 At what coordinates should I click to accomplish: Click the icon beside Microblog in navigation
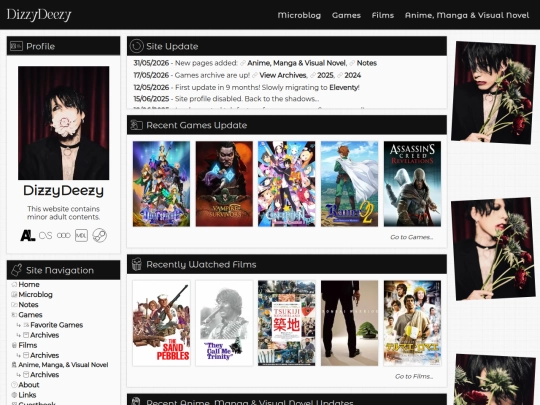(14, 294)
